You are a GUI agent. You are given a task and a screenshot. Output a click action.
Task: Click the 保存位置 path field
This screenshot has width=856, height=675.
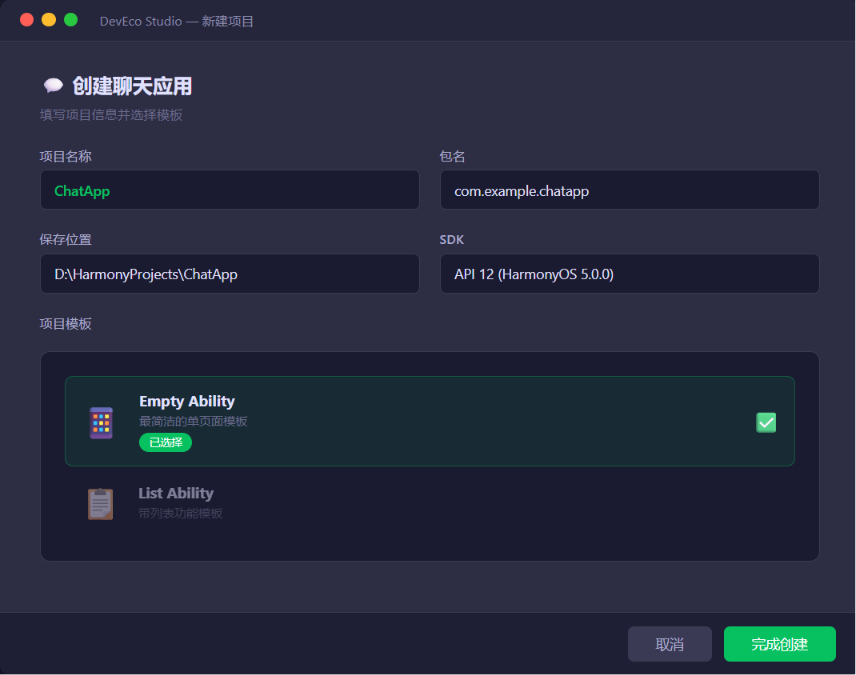[x=230, y=274]
